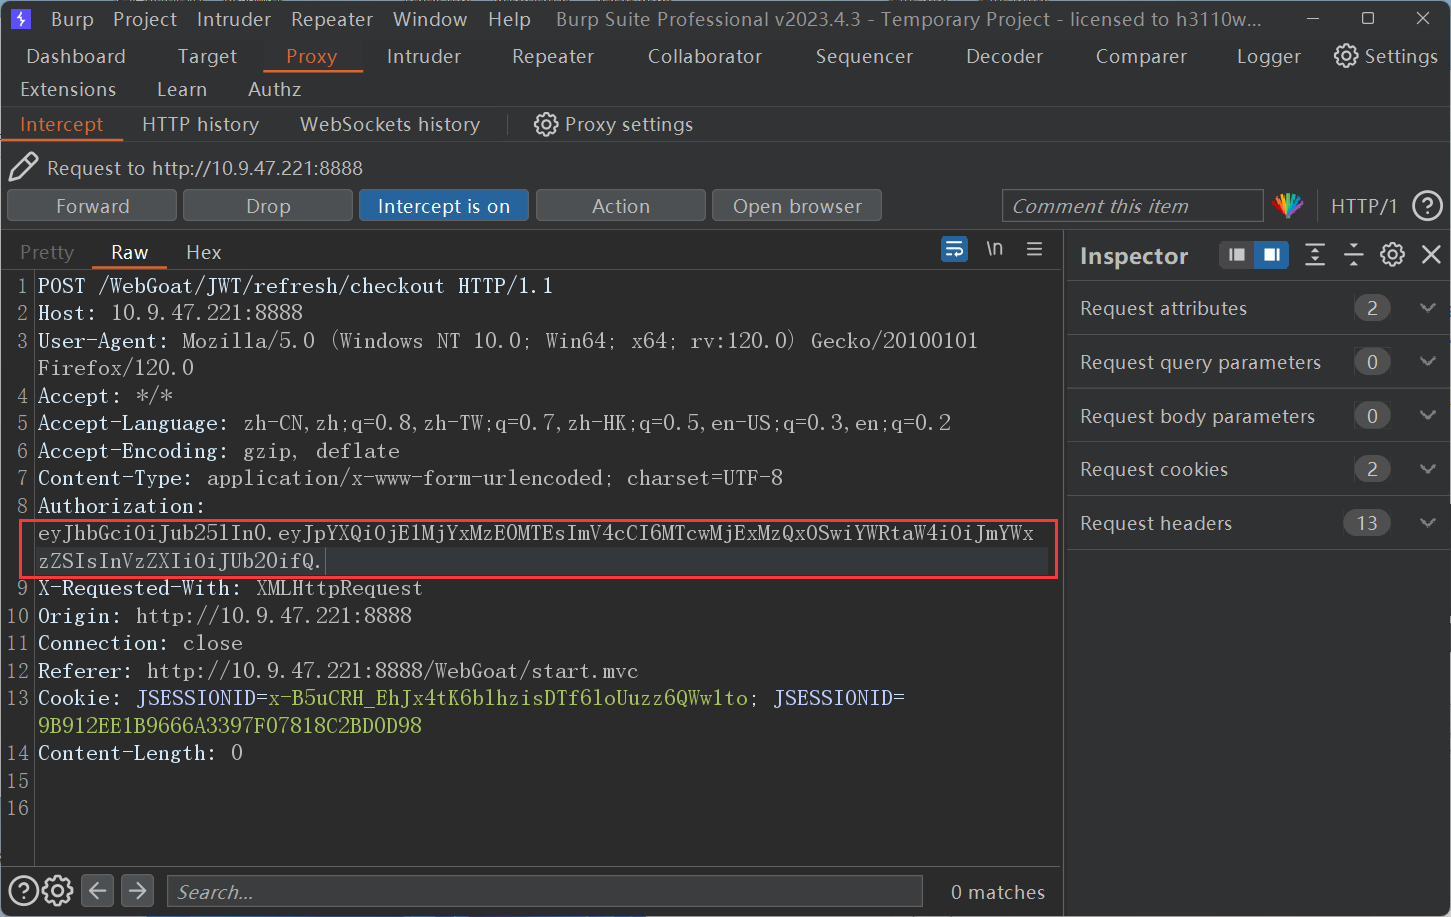Switch editor to Hex view
The image size is (1451, 917).
point(204,252)
